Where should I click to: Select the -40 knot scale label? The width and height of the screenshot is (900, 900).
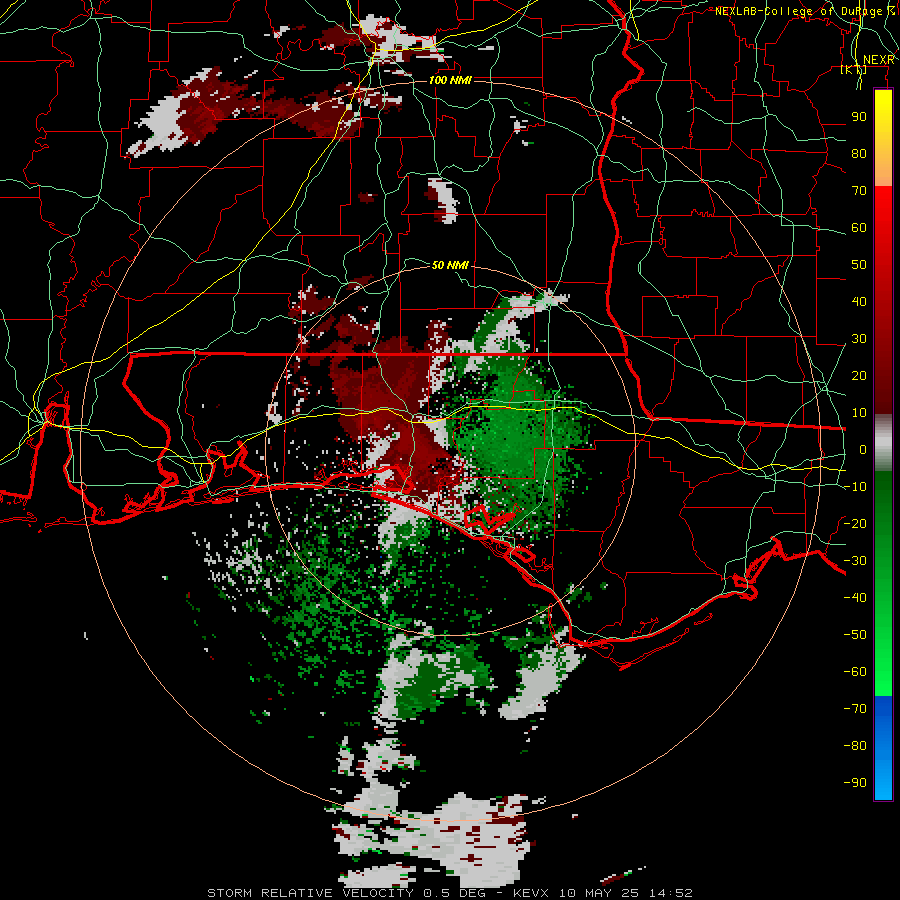pos(855,598)
